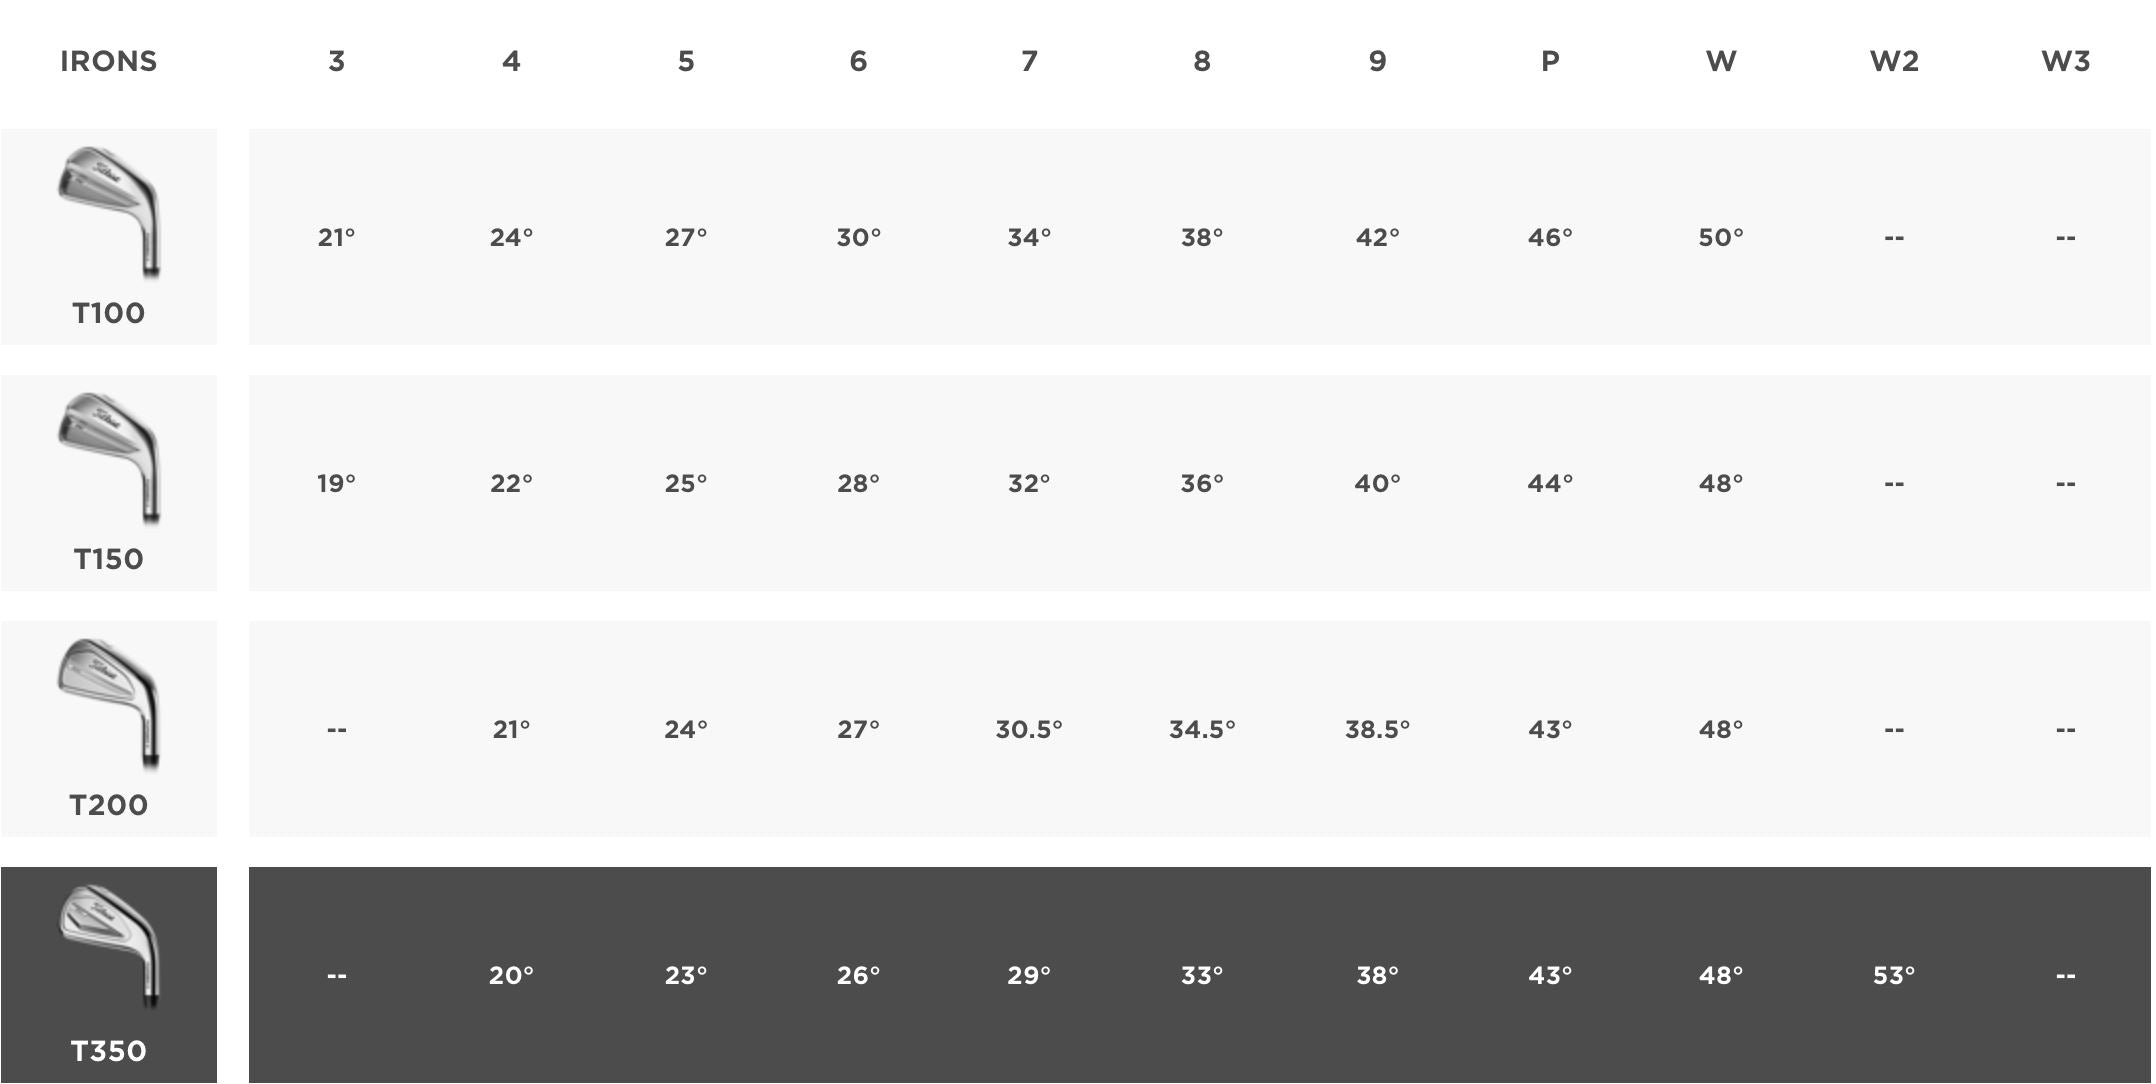
Task: Click the 19° loft for T150
Action: [x=336, y=484]
